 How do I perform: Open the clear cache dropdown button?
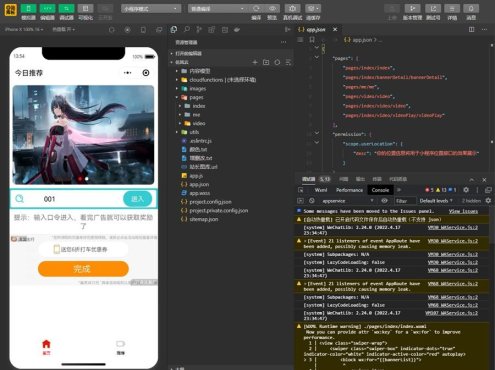pyautogui.click(x=313, y=8)
